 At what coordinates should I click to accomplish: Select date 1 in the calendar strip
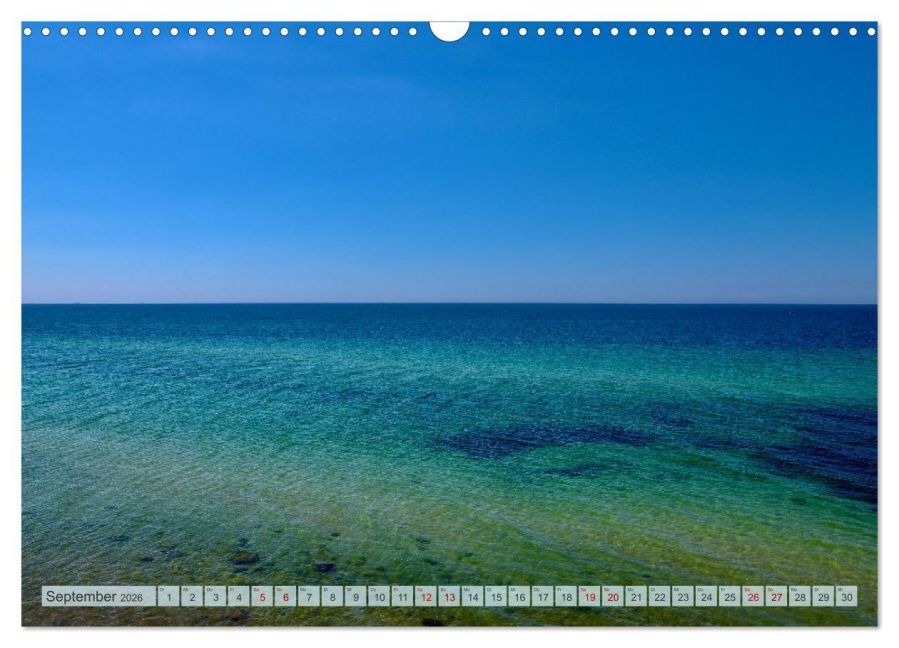(x=168, y=596)
